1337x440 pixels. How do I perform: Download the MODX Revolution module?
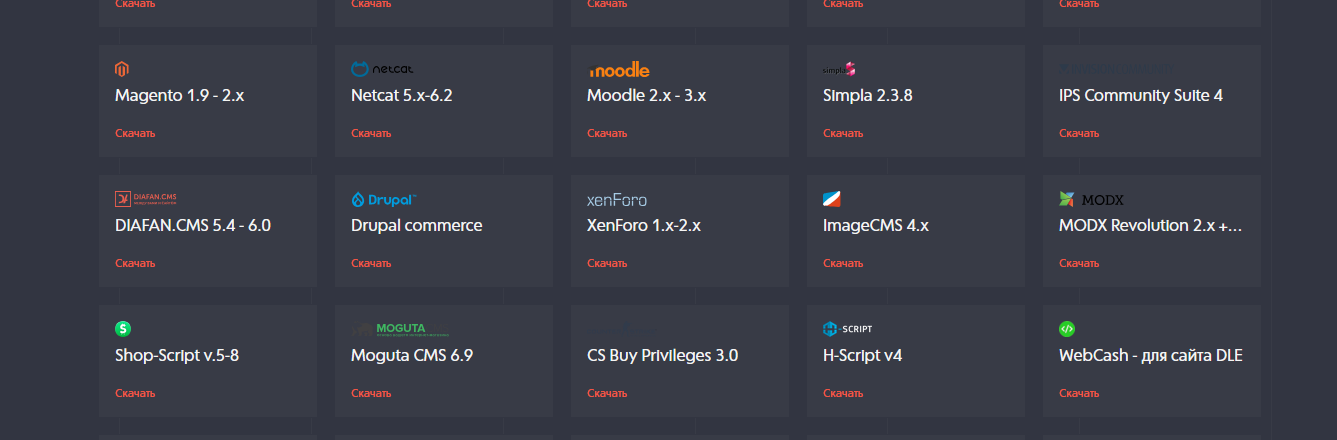(x=1079, y=263)
